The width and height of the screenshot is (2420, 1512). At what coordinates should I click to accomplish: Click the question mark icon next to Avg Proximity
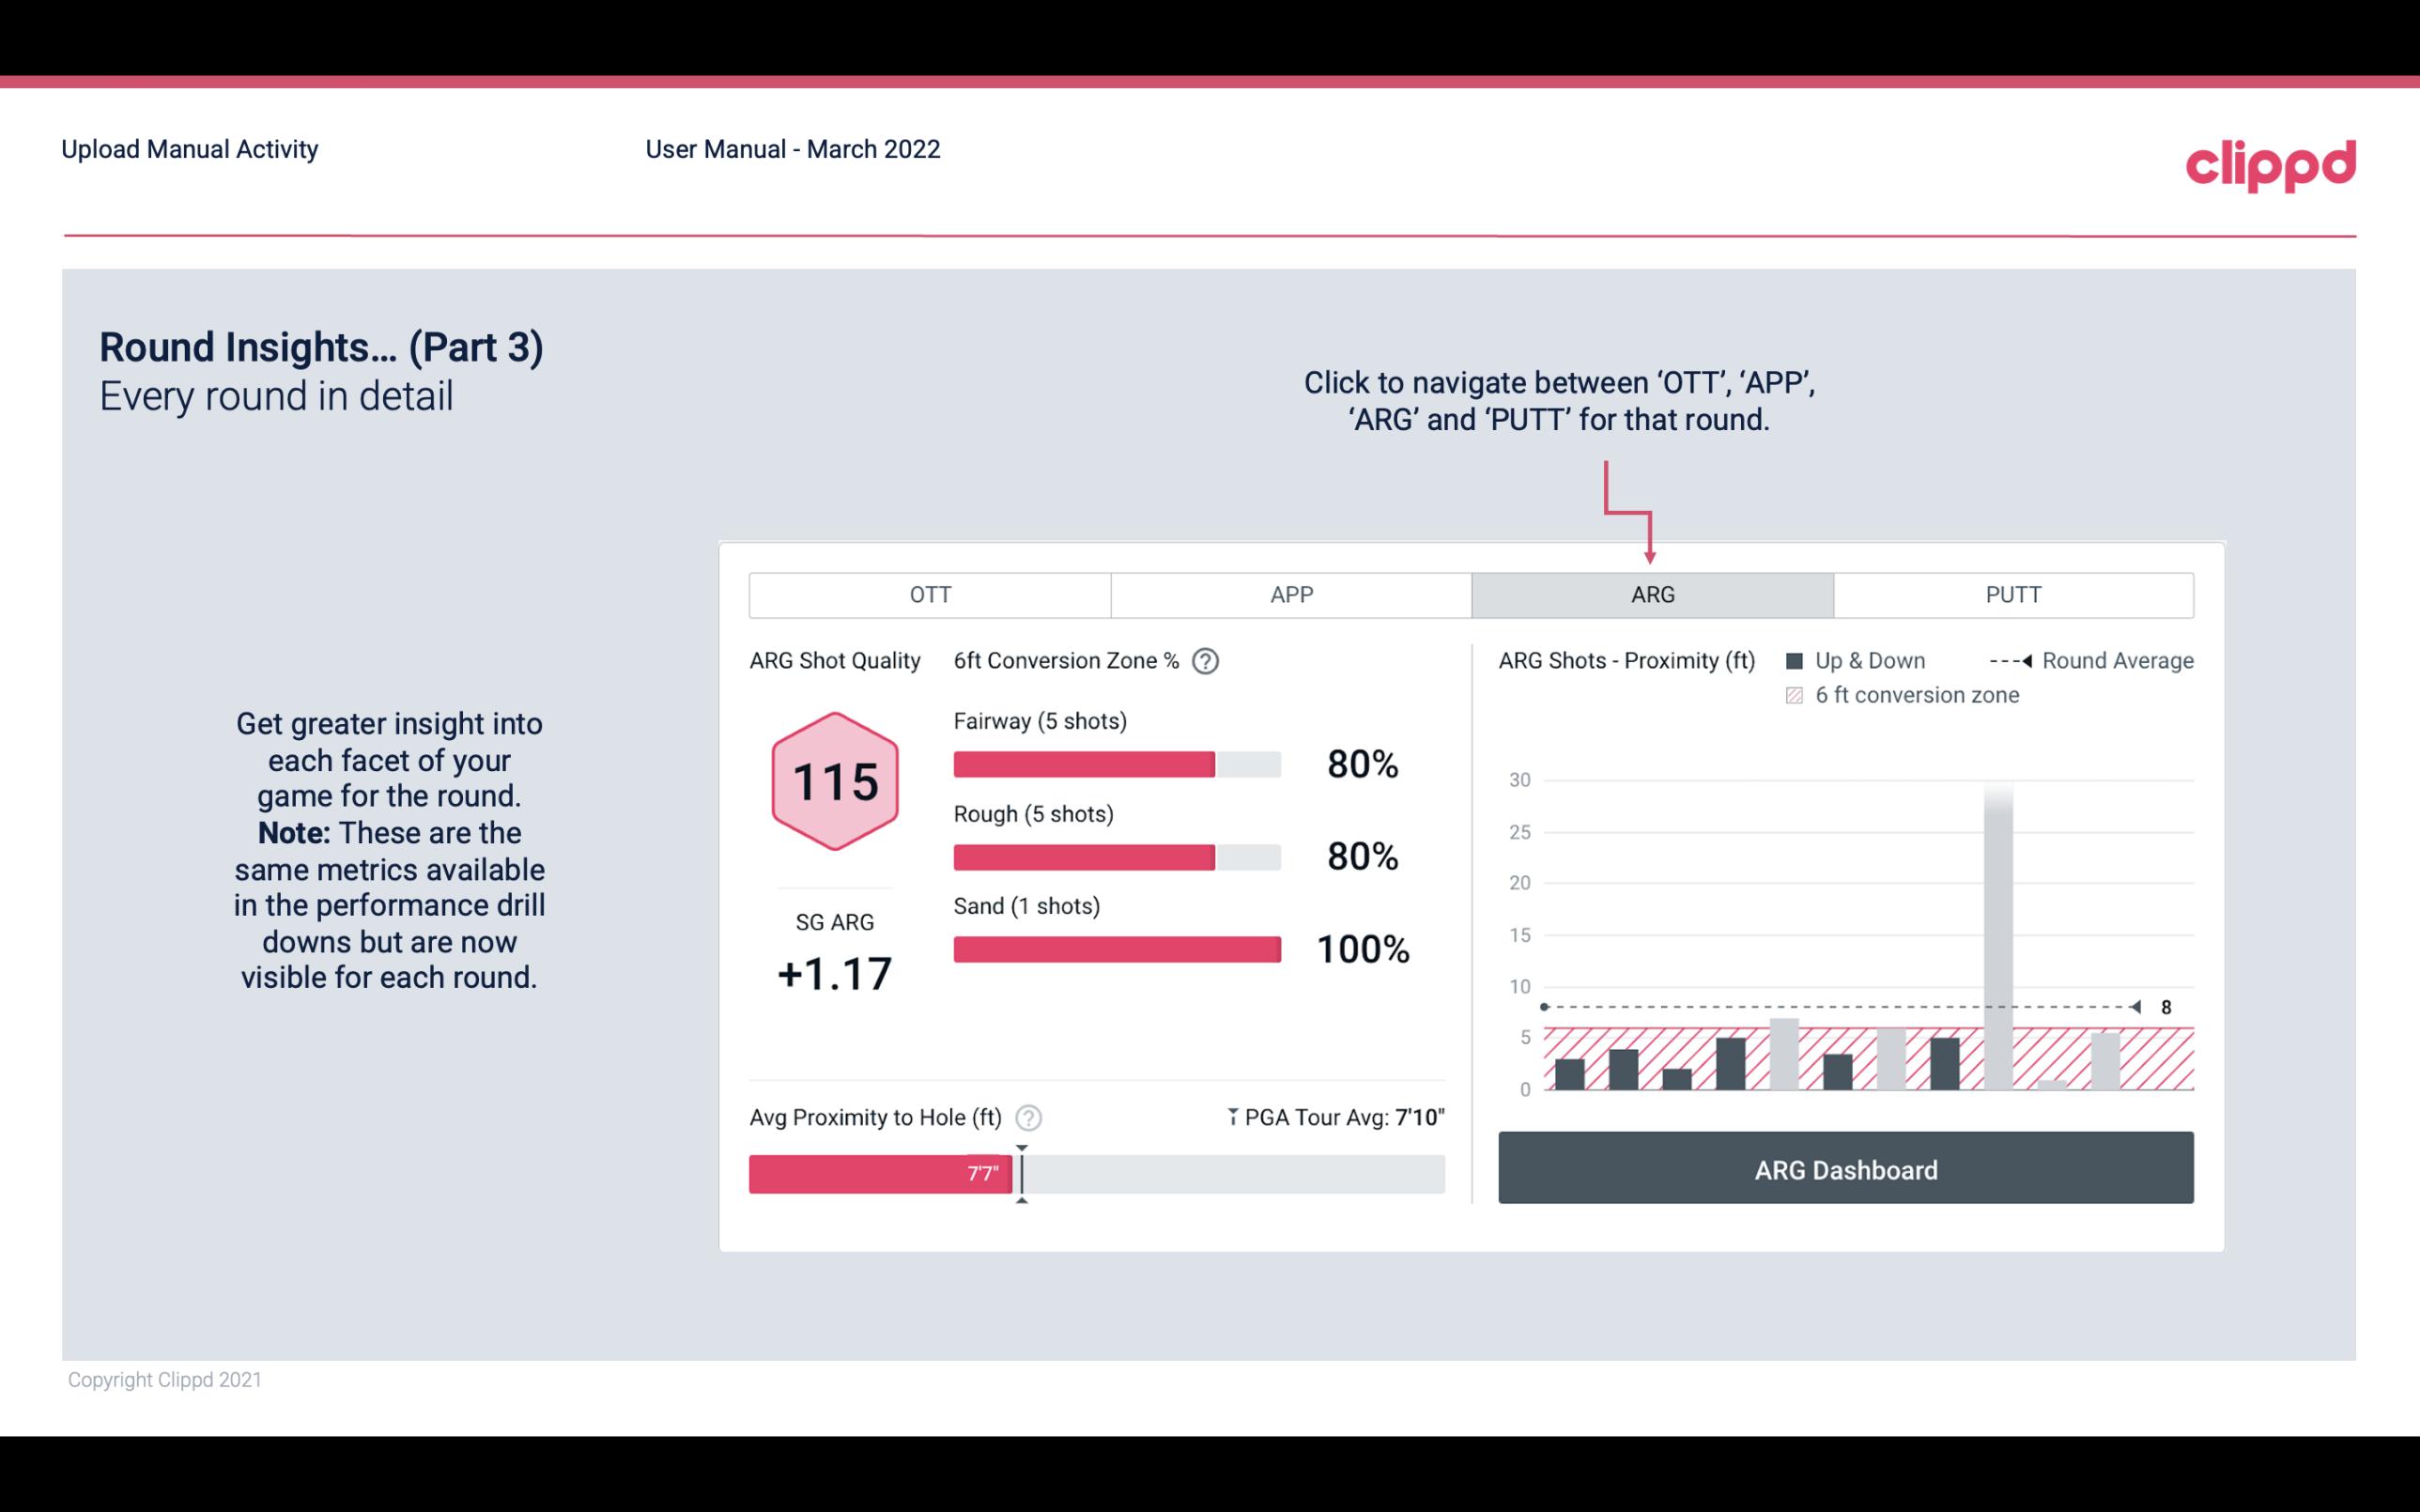(x=1027, y=1115)
